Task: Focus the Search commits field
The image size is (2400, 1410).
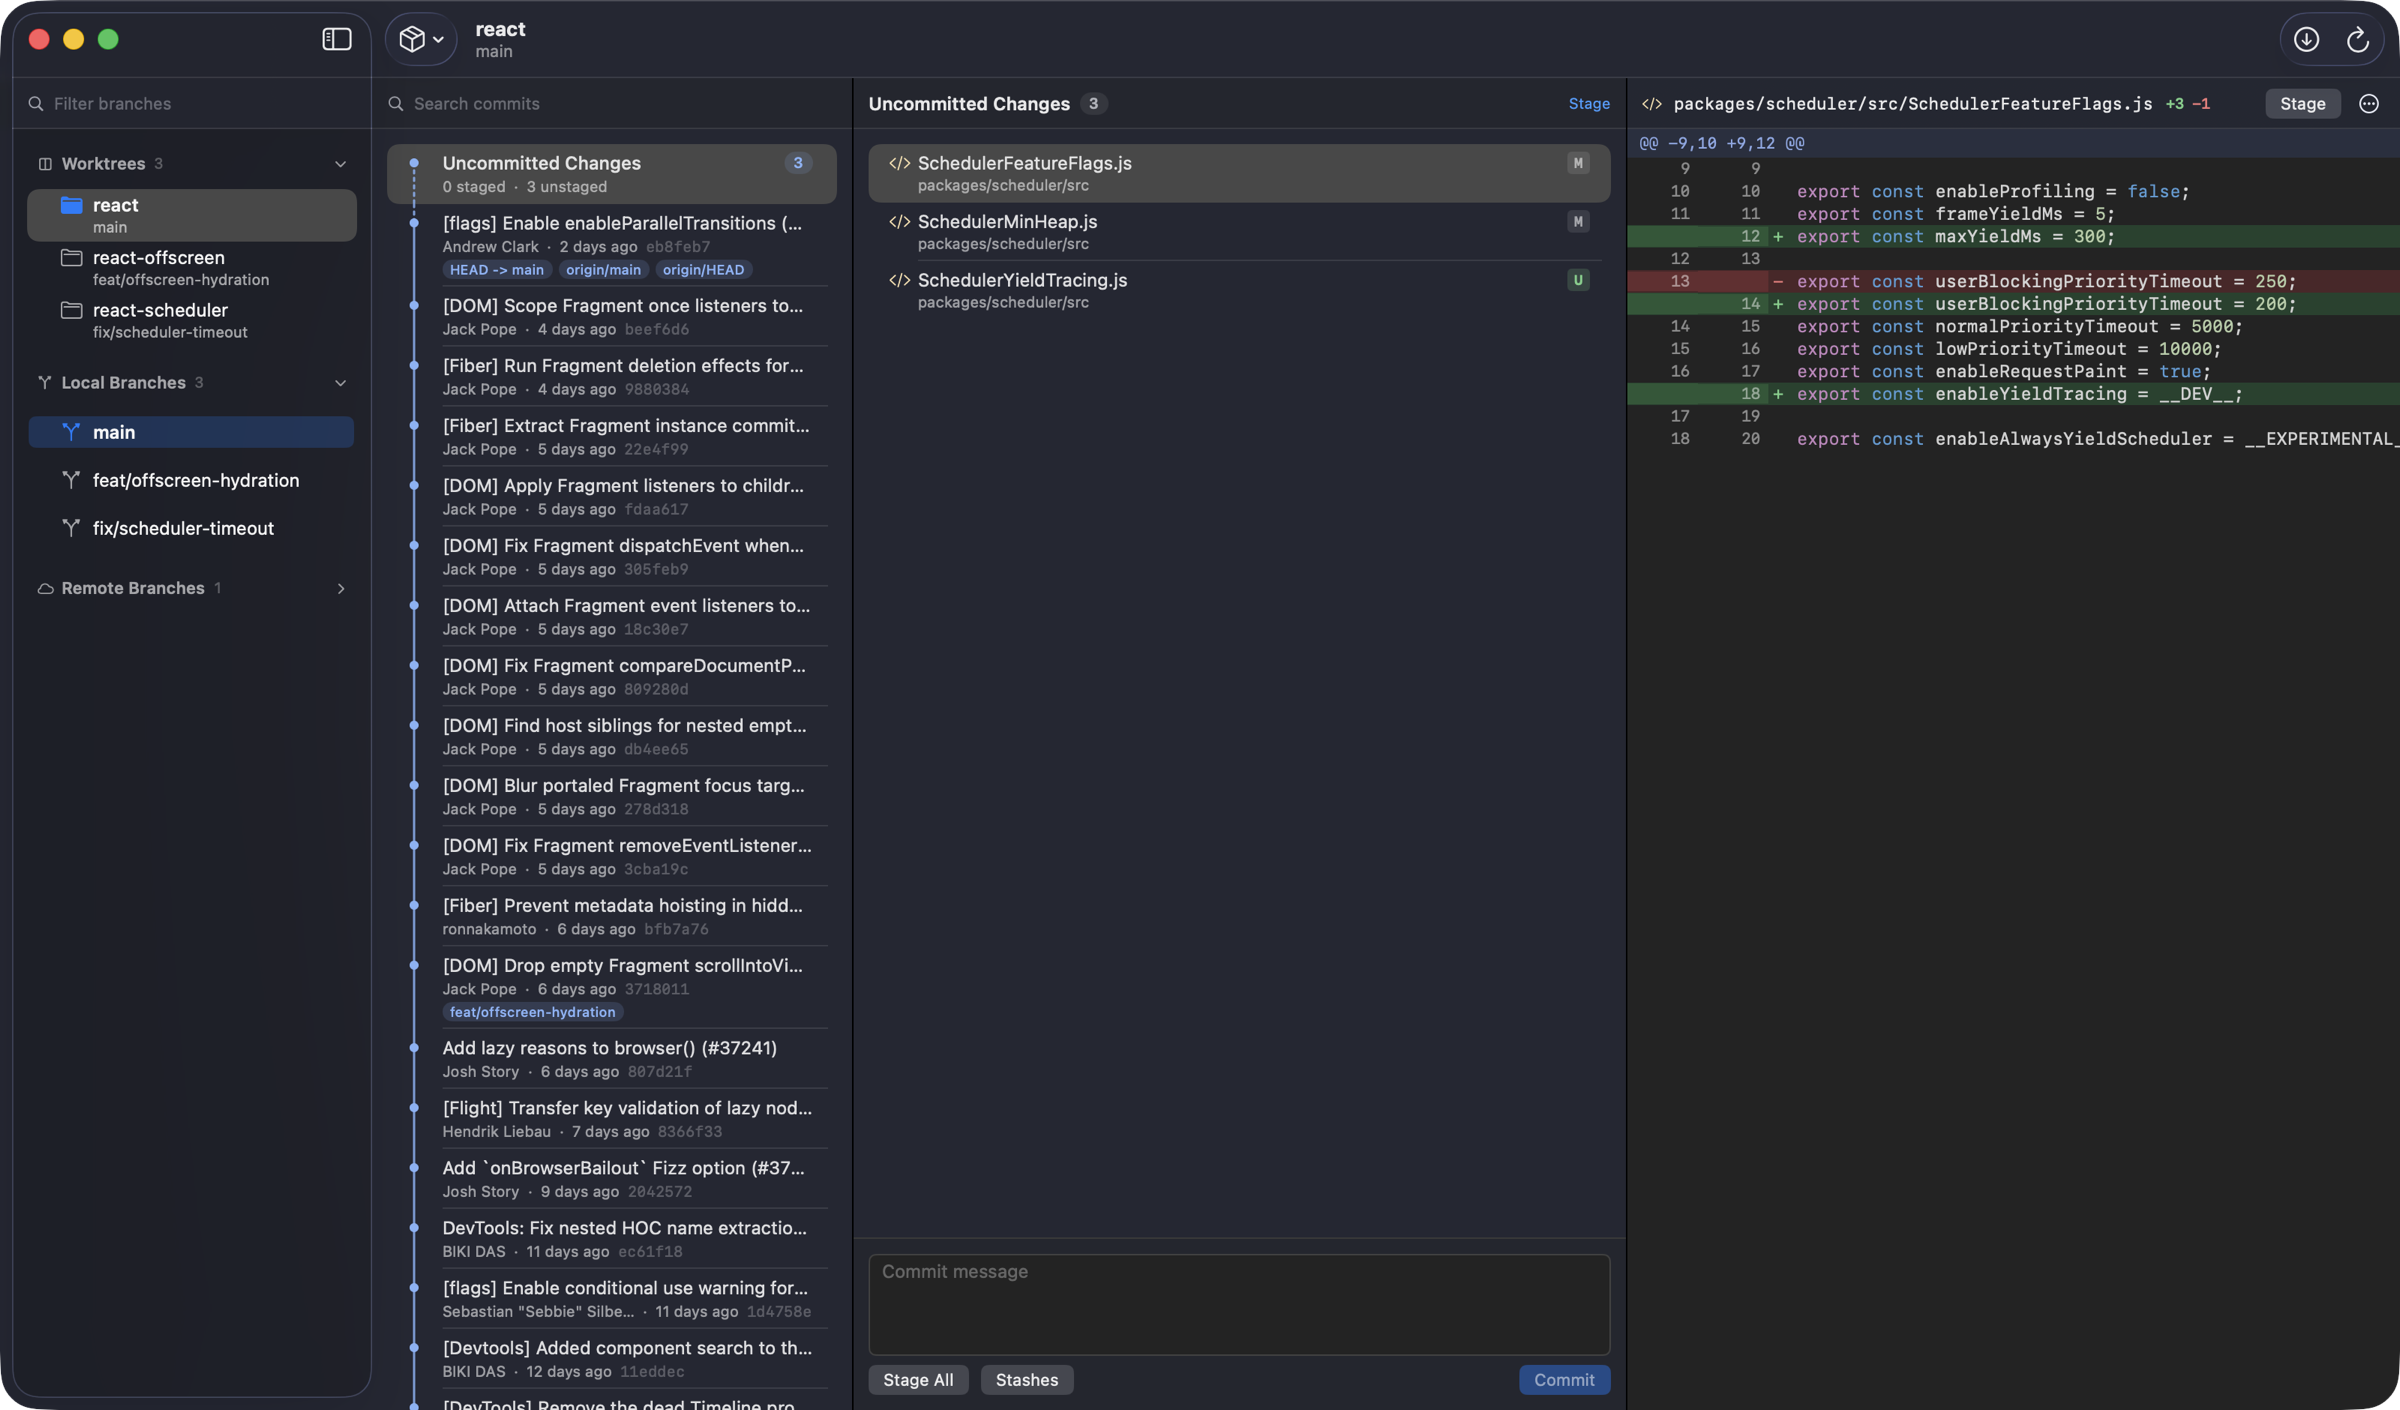Action: tap(612, 103)
